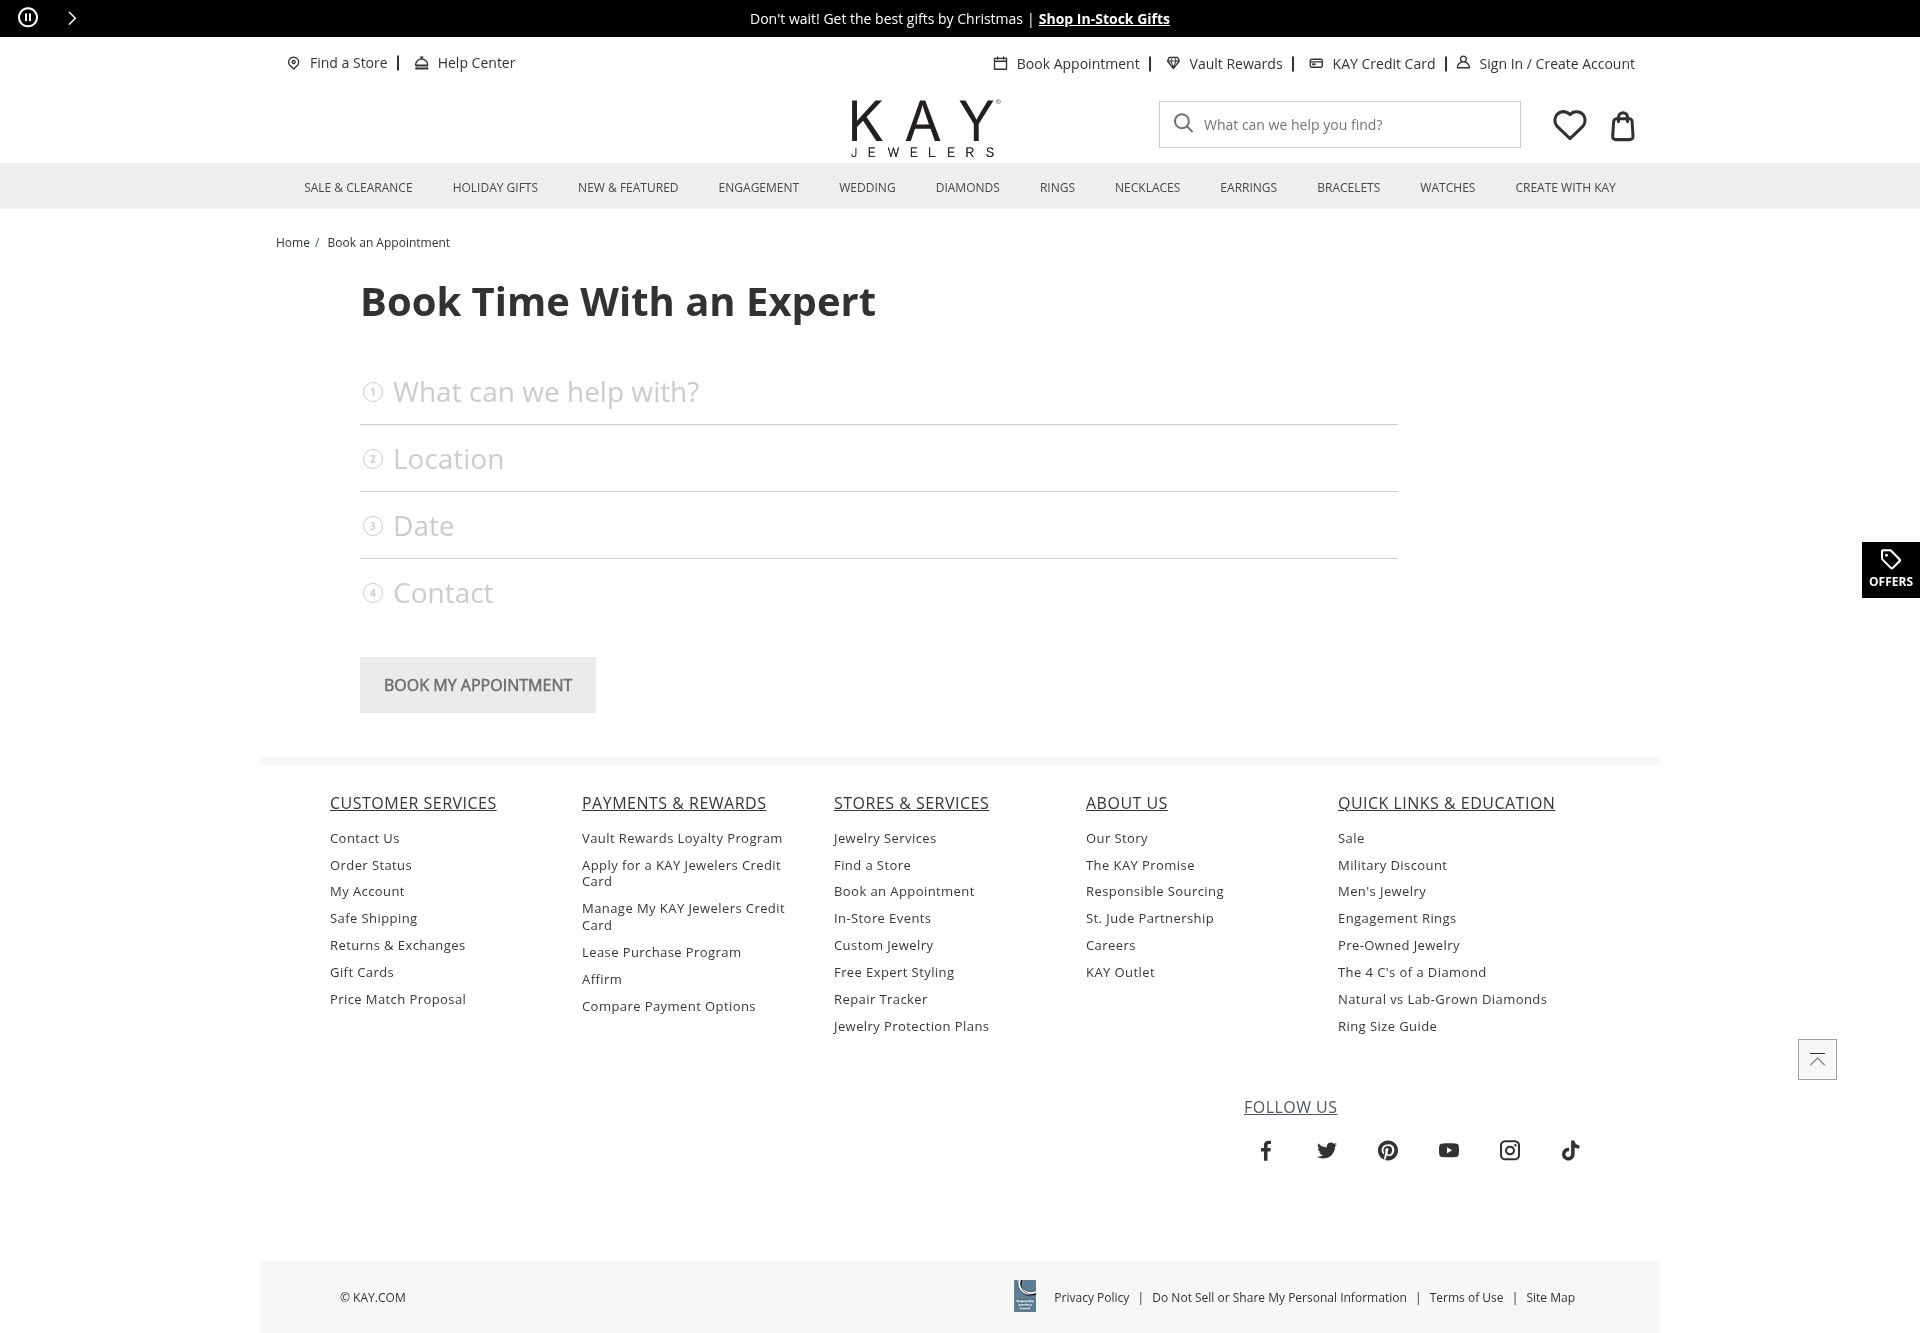This screenshot has height=1333, width=1920.
Task: Open Military Discount link
Action: (x=1392, y=865)
